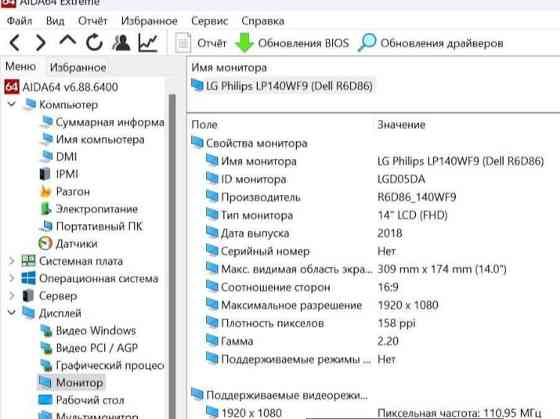Click the Портативный ПК laptop icon

(46, 226)
